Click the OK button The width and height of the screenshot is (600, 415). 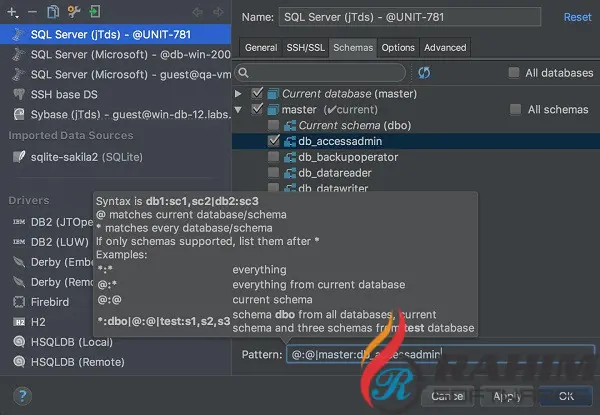566,396
